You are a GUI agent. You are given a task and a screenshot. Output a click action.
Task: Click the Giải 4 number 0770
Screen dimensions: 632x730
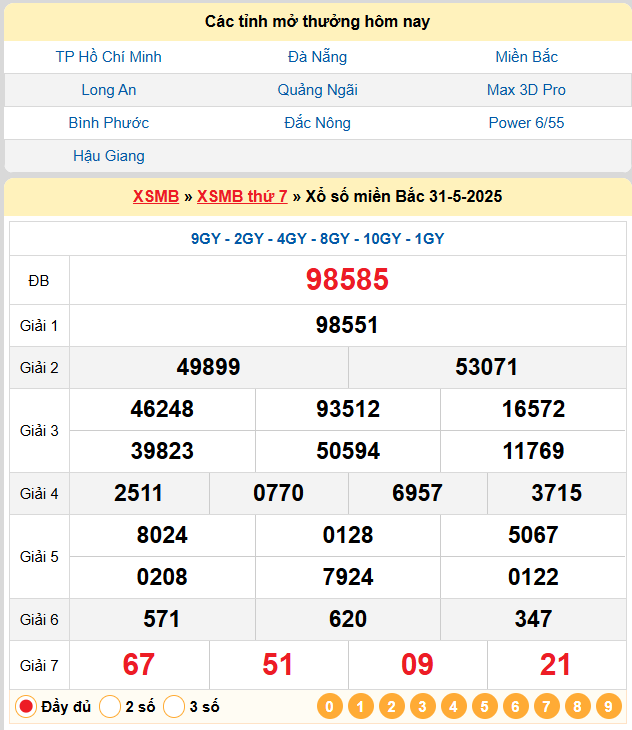(x=278, y=493)
